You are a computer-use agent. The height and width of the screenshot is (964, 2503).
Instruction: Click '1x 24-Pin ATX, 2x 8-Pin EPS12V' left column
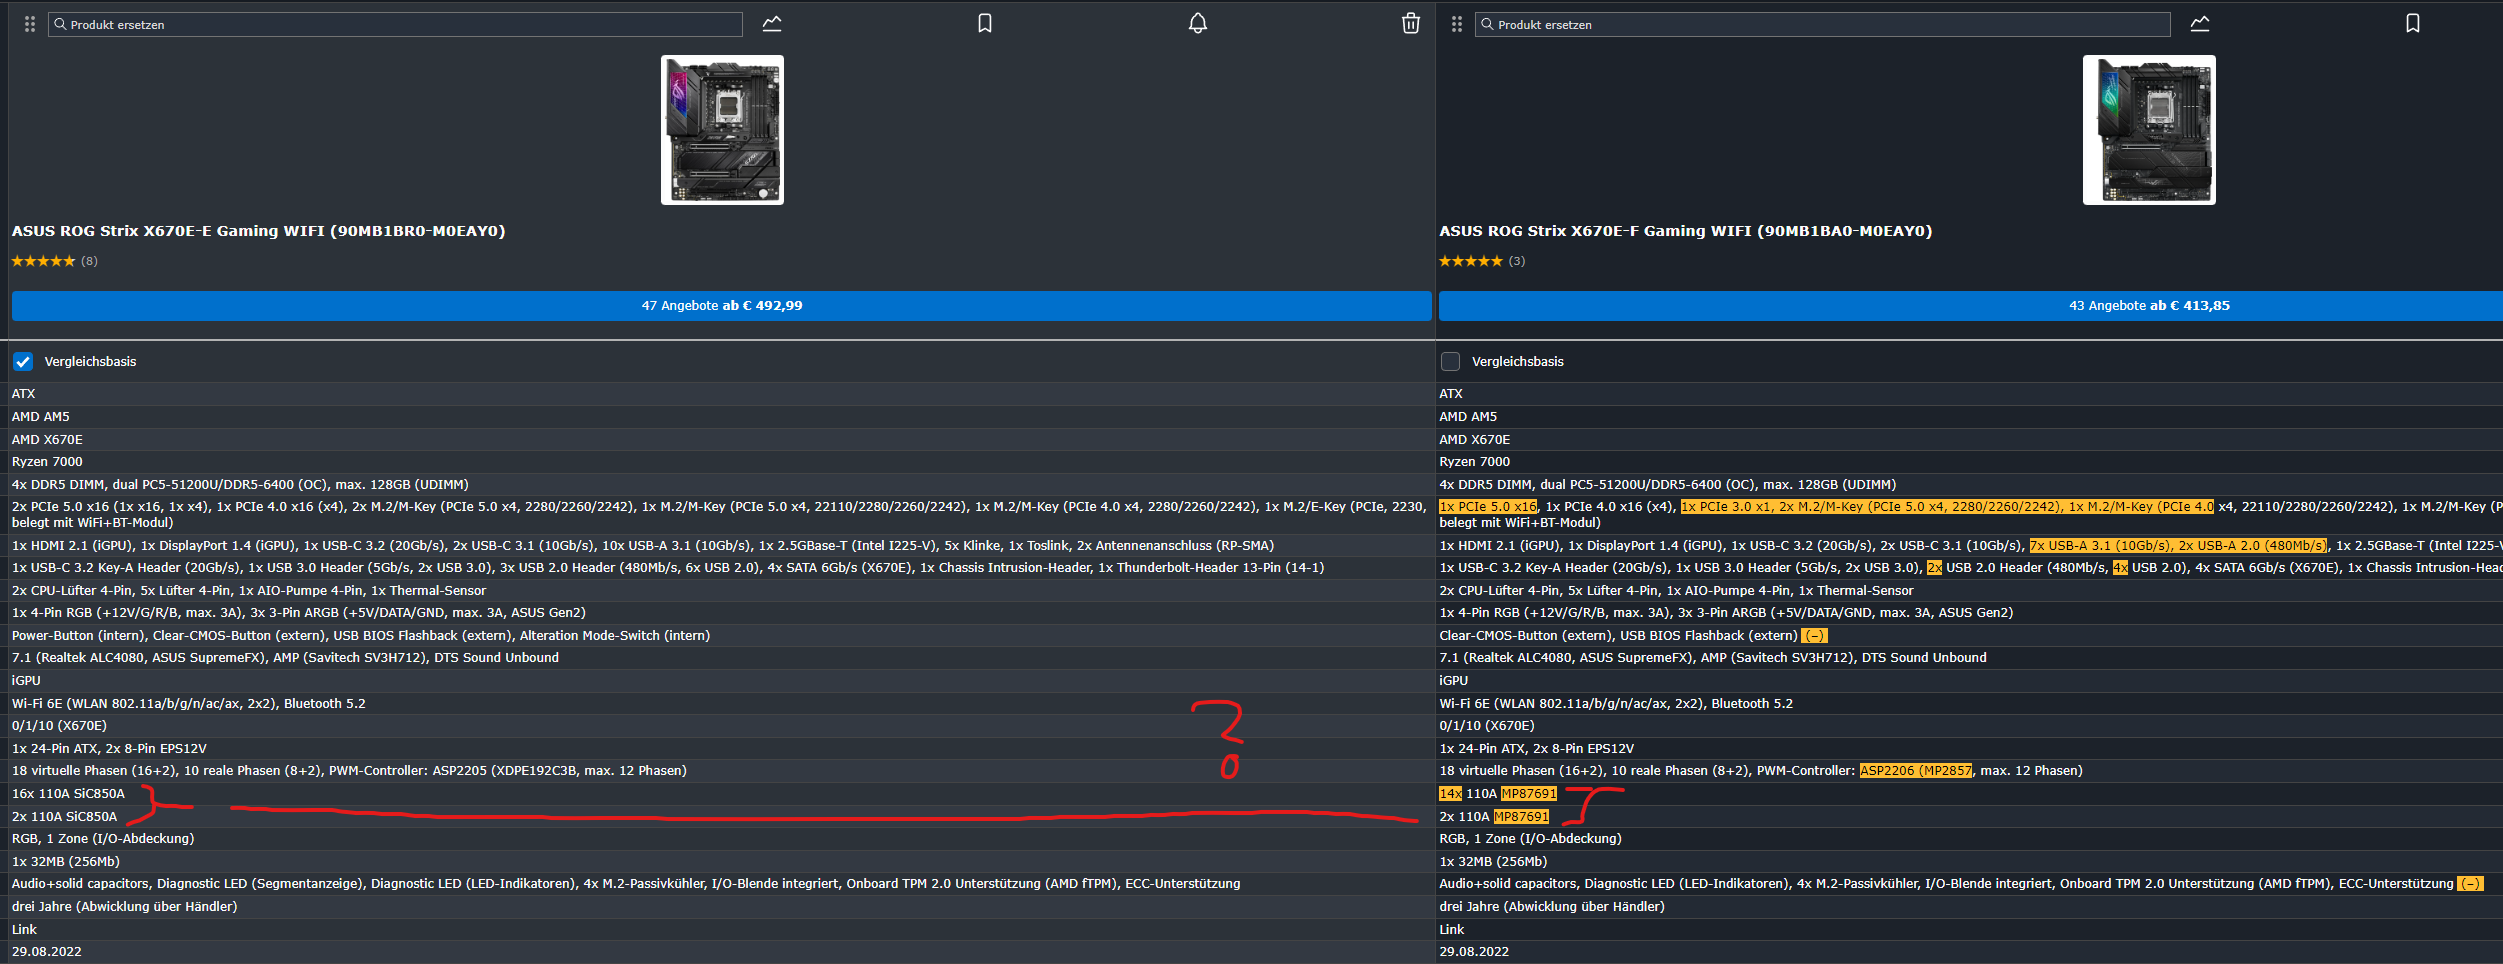[x=109, y=748]
